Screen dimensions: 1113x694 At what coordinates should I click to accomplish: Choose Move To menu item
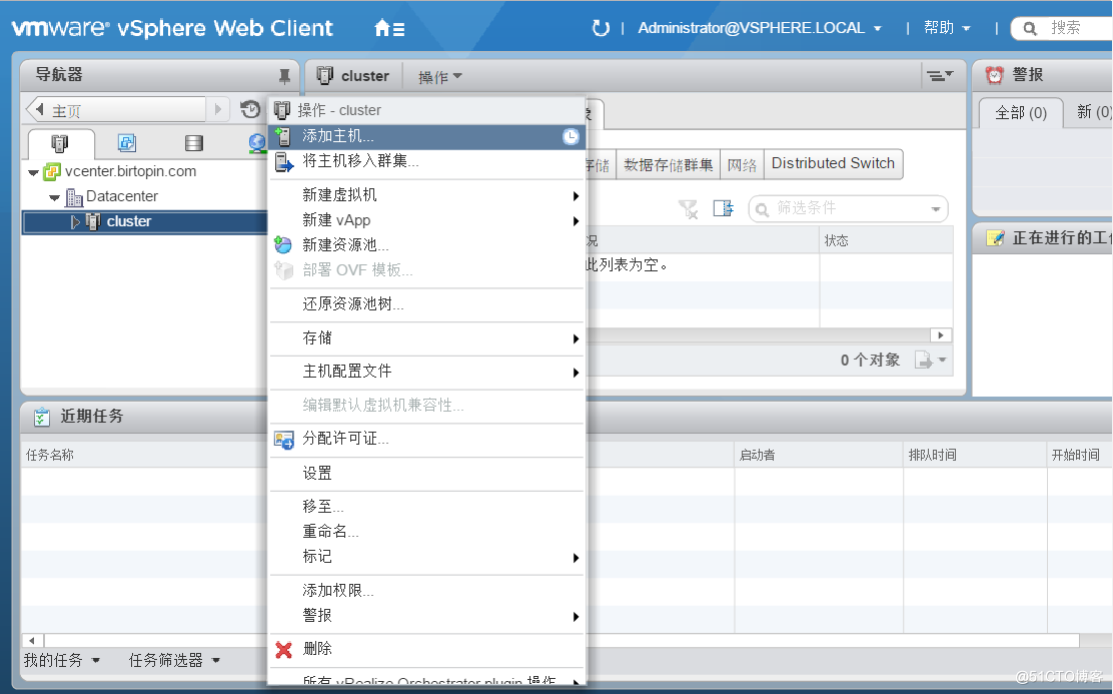pos(427,507)
